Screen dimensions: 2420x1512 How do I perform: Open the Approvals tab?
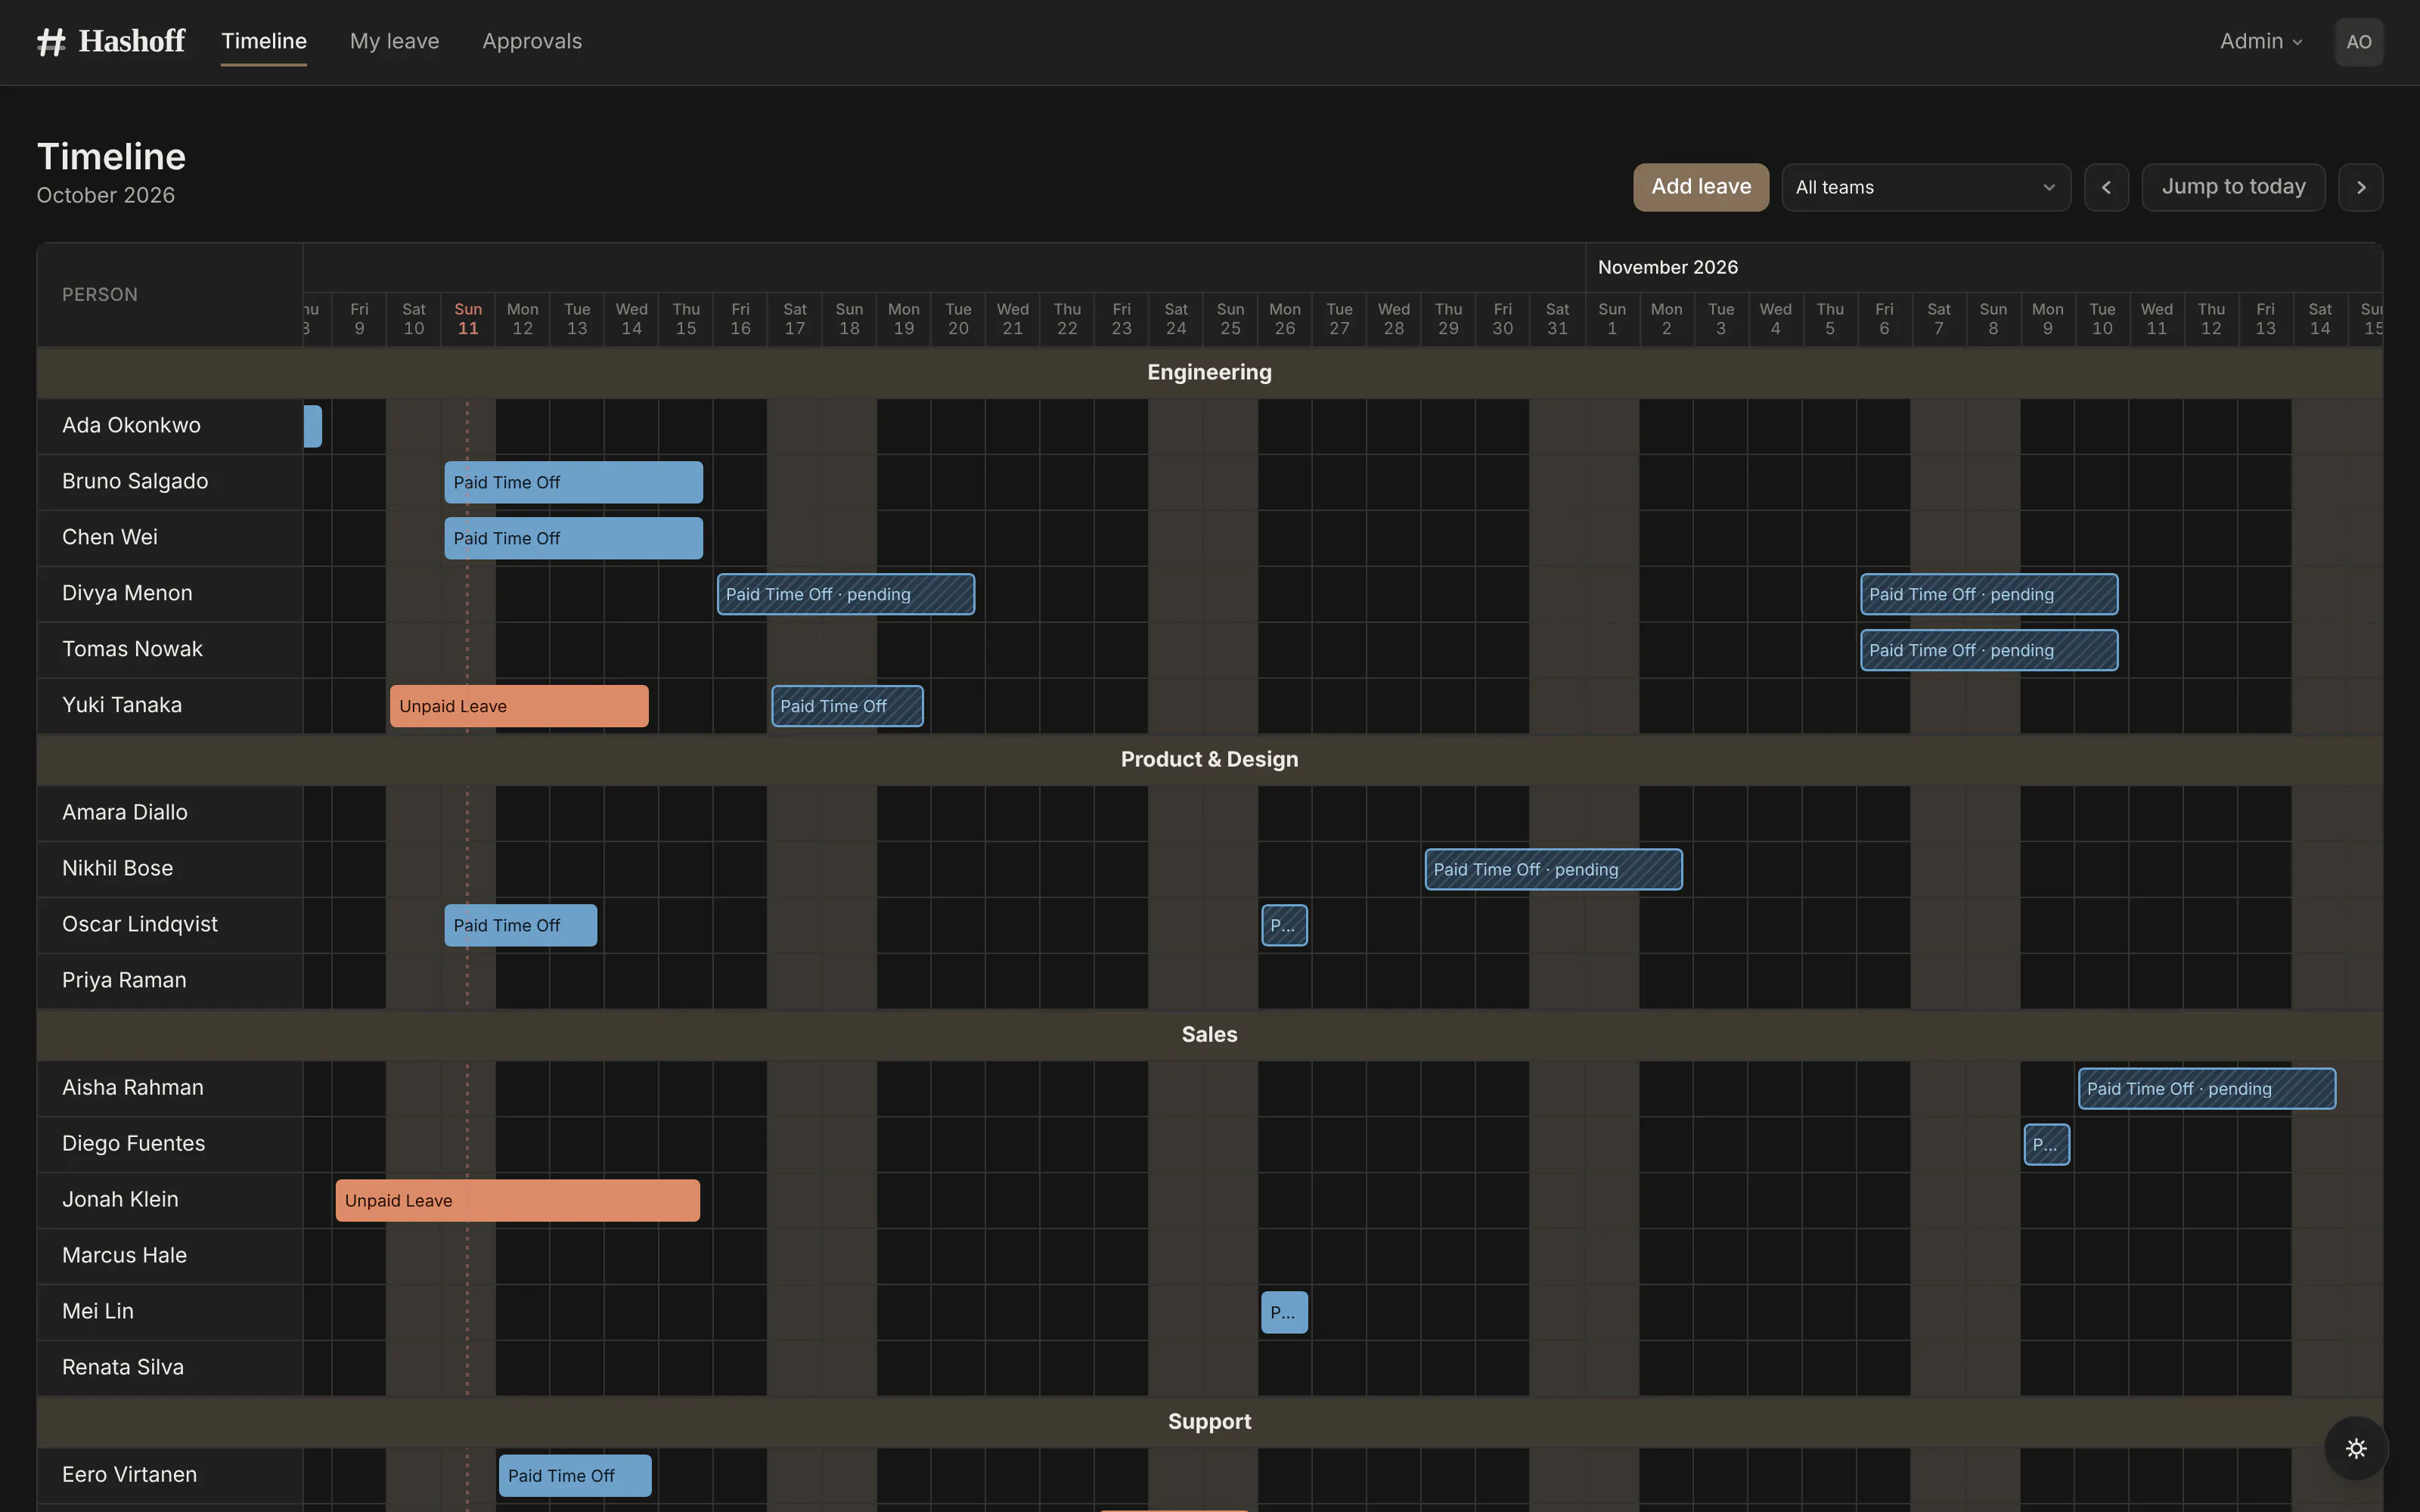coord(532,41)
